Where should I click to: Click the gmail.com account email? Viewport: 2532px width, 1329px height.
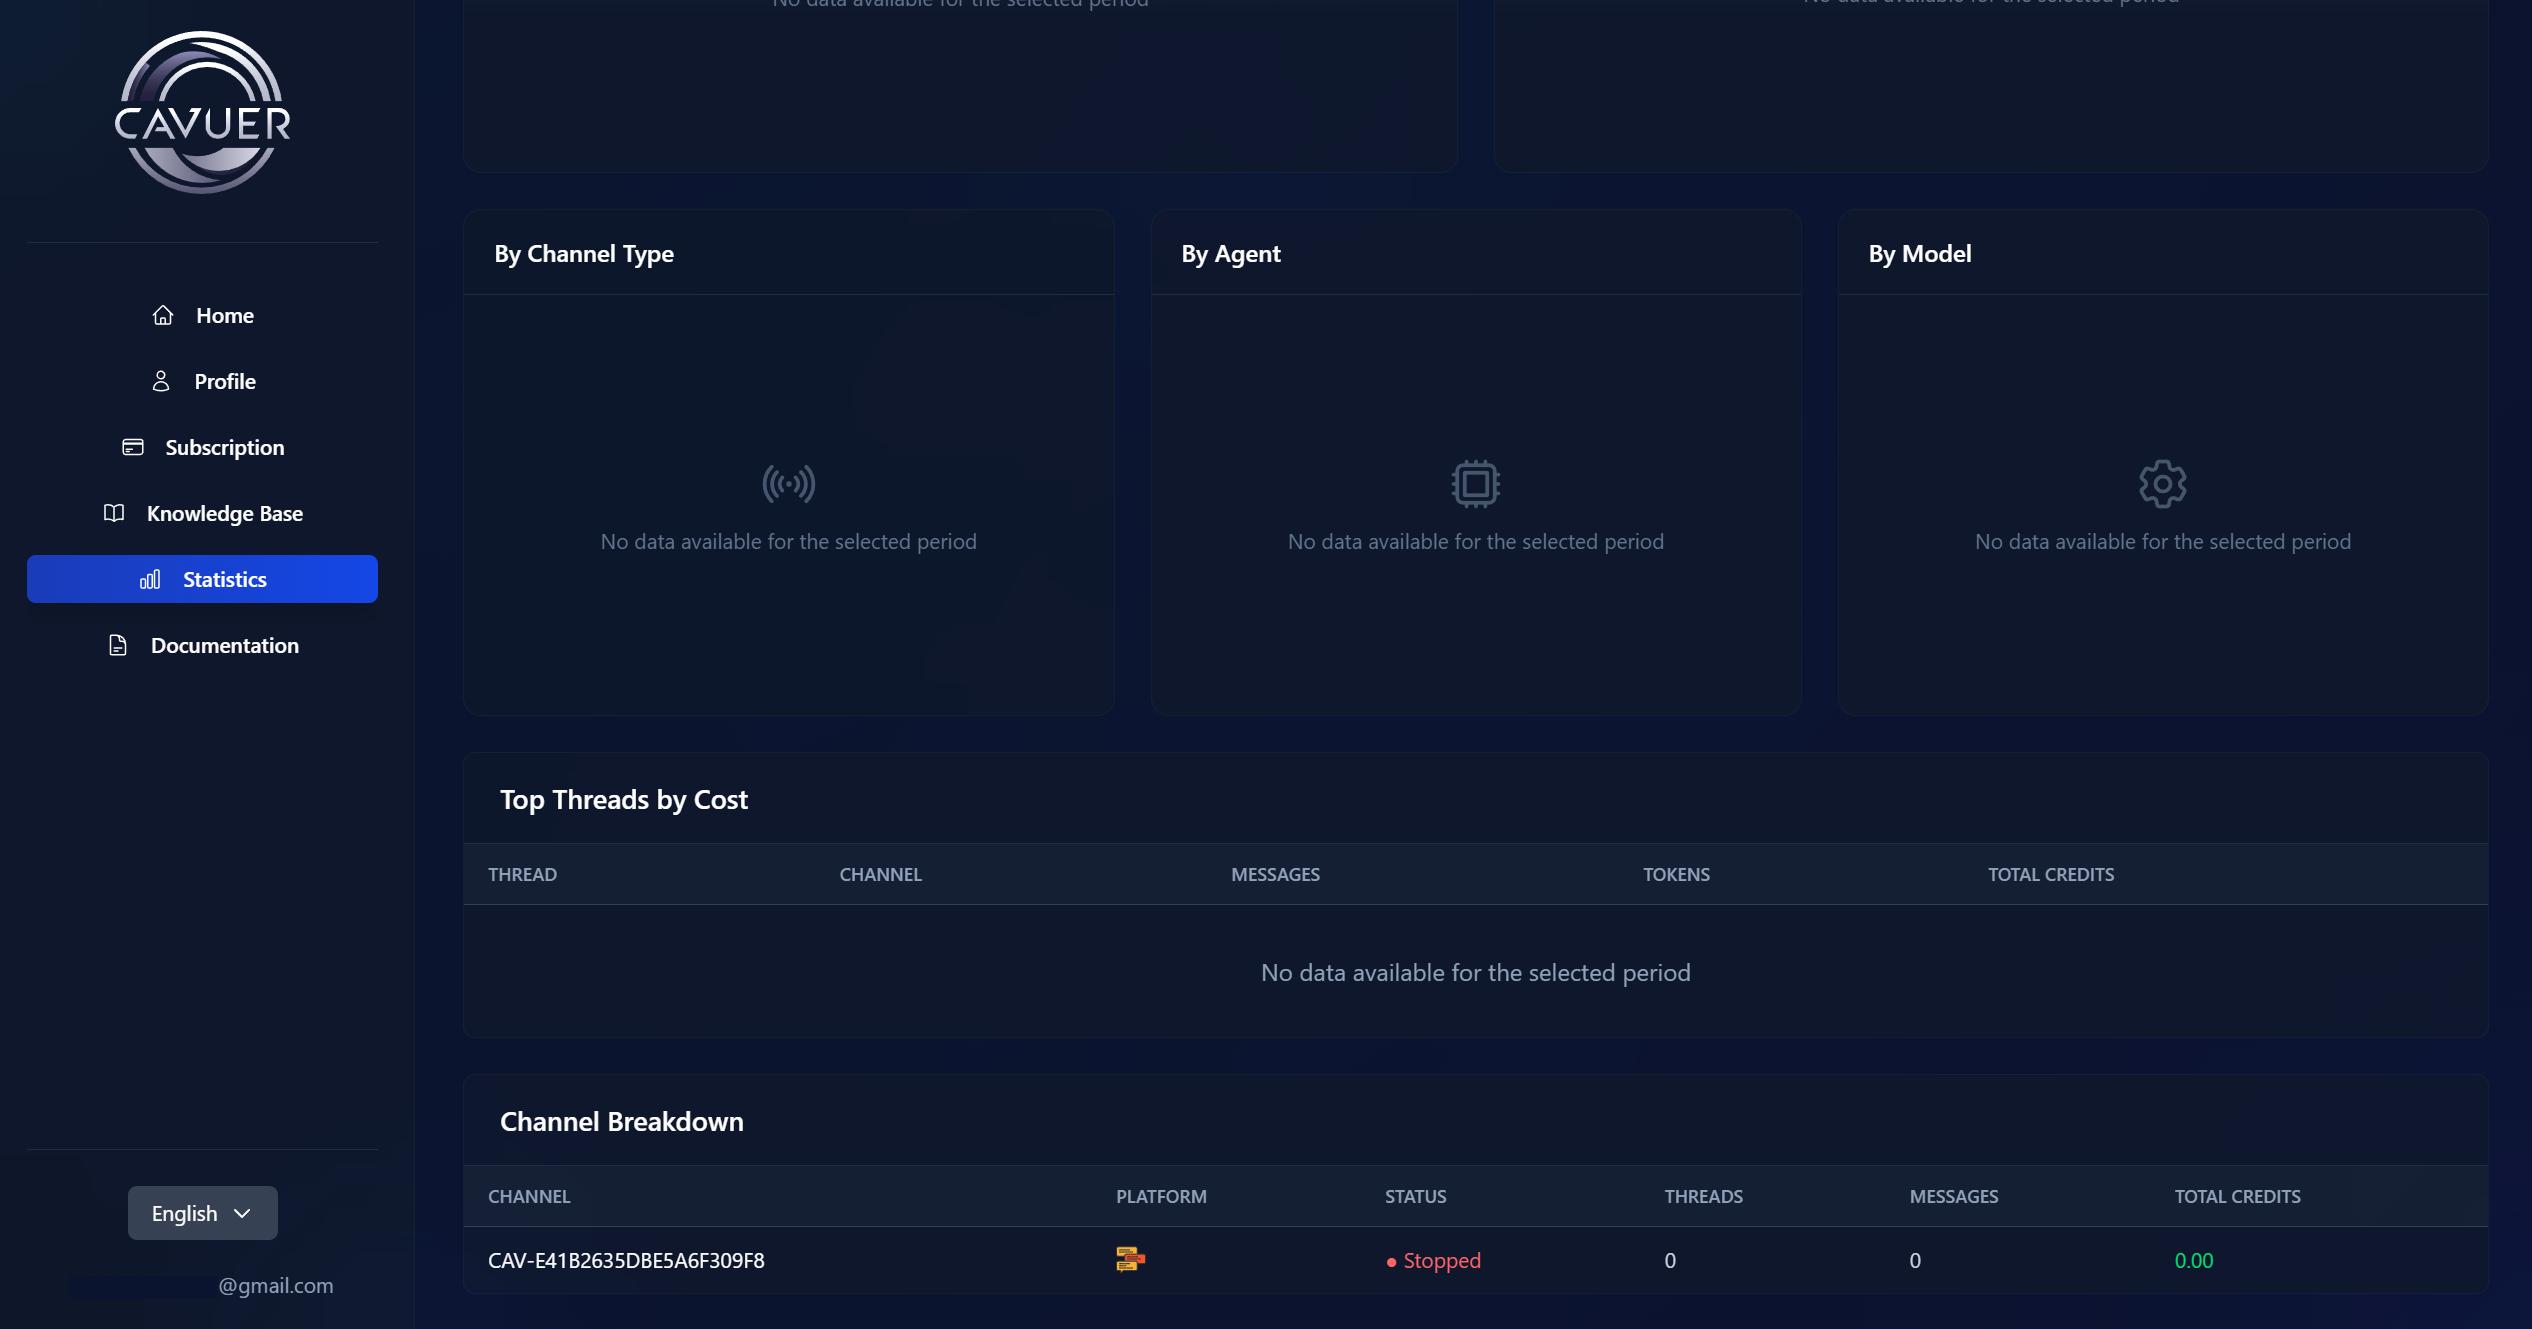point(275,1286)
